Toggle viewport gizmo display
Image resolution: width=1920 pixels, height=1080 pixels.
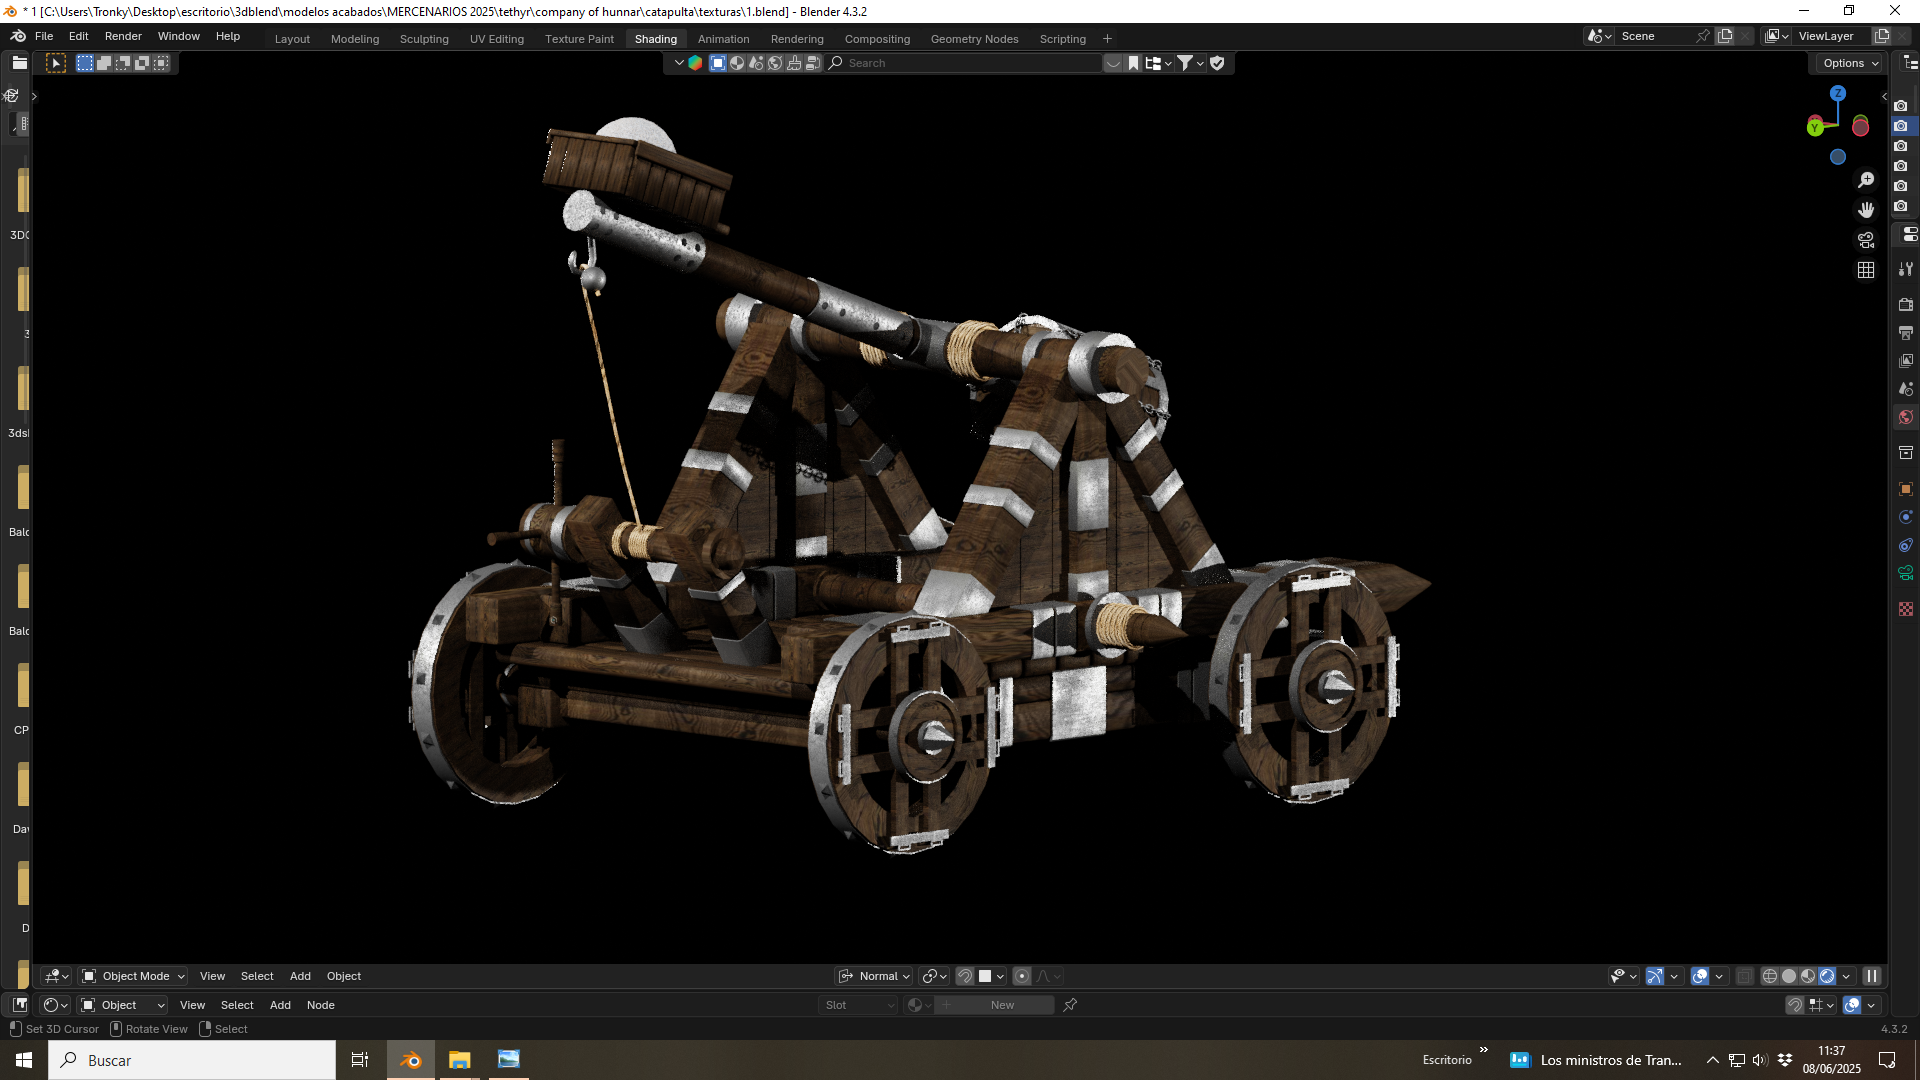(x=1655, y=976)
